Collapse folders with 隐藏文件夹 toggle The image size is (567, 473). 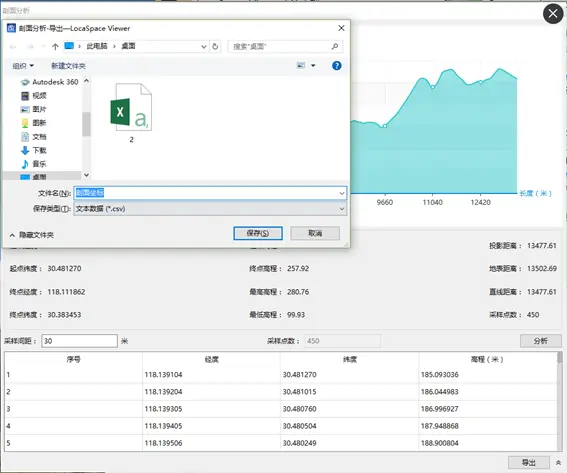(x=31, y=235)
